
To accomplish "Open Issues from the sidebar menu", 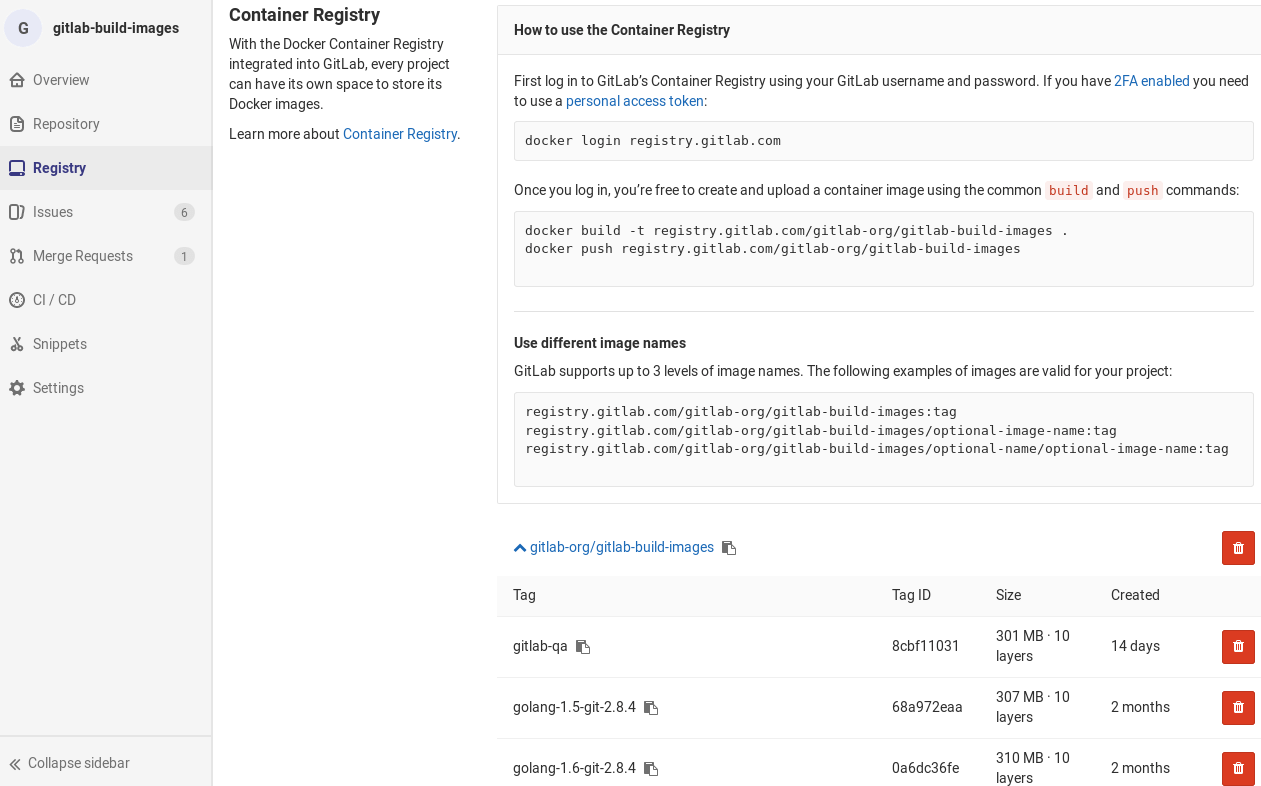I will point(53,211).
